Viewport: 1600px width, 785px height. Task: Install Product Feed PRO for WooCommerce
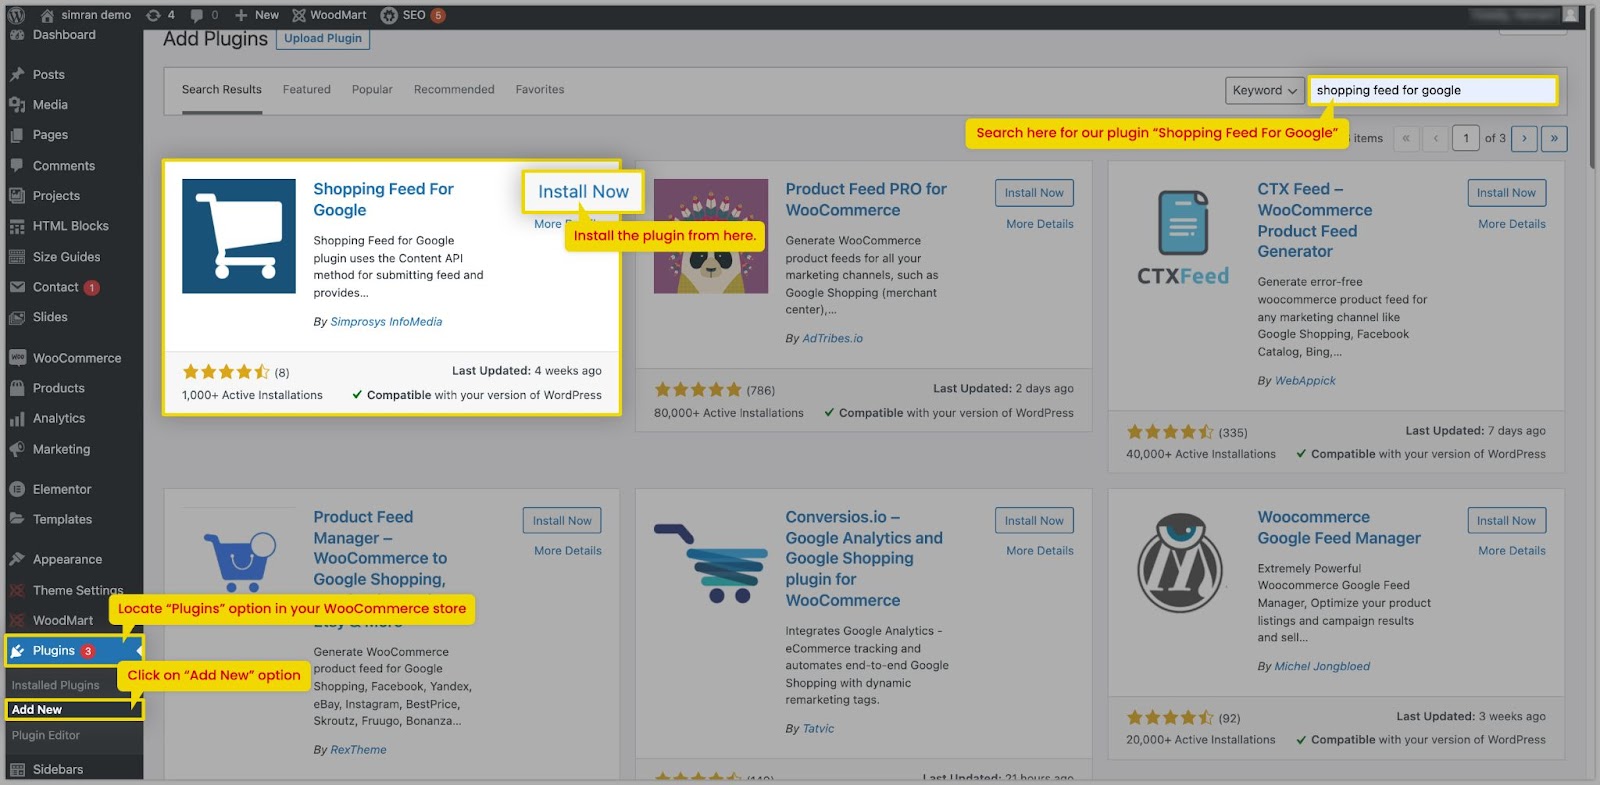pyautogui.click(x=1034, y=193)
